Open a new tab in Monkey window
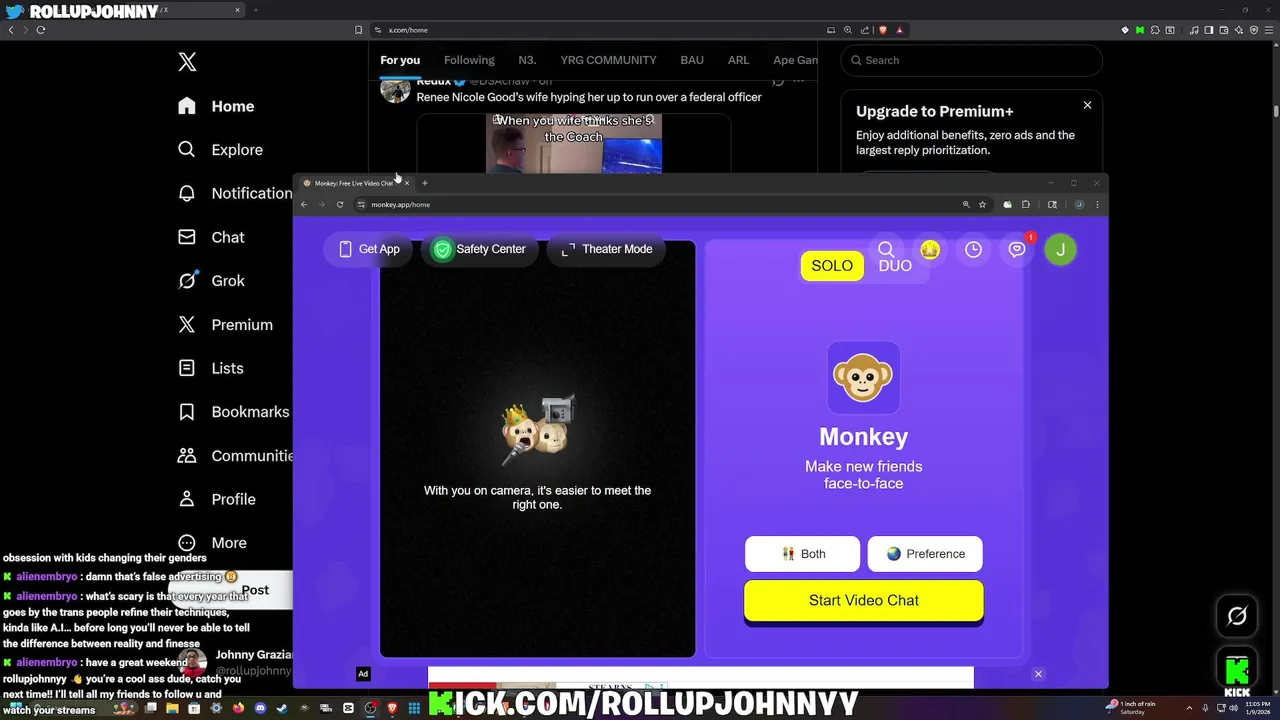1280x720 pixels. click(x=425, y=183)
